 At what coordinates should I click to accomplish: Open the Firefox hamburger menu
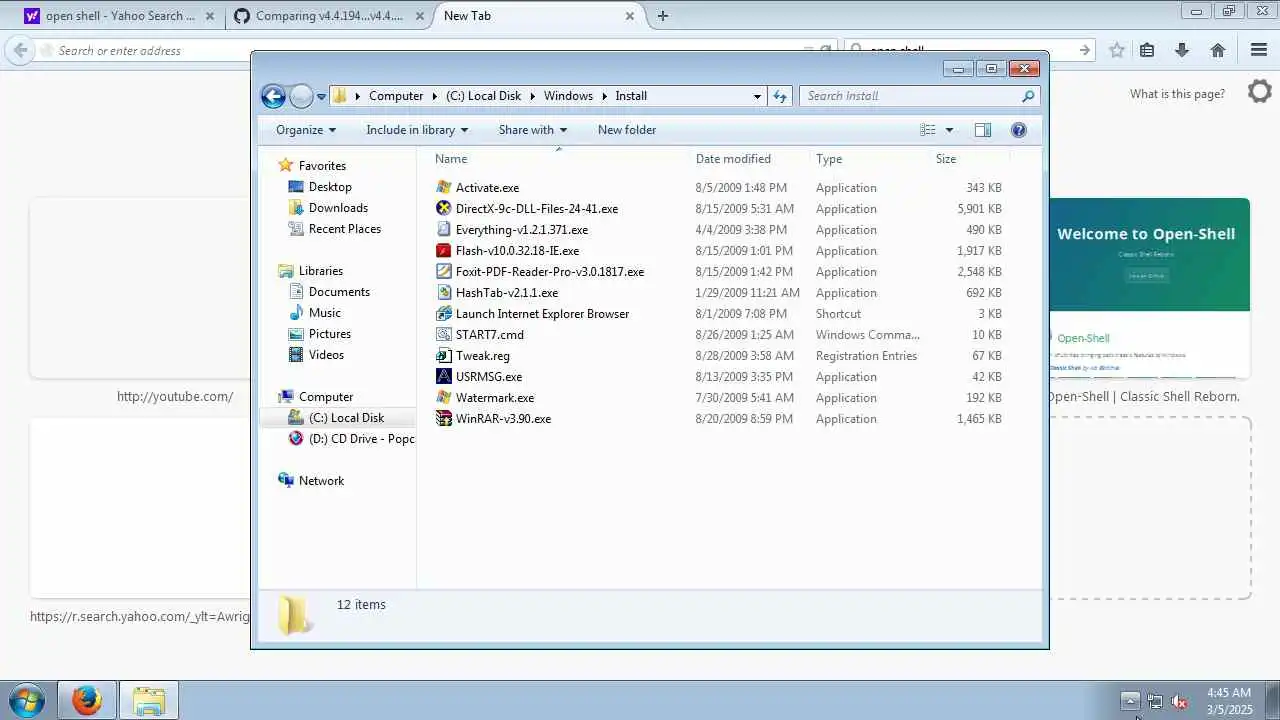point(1259,50)
